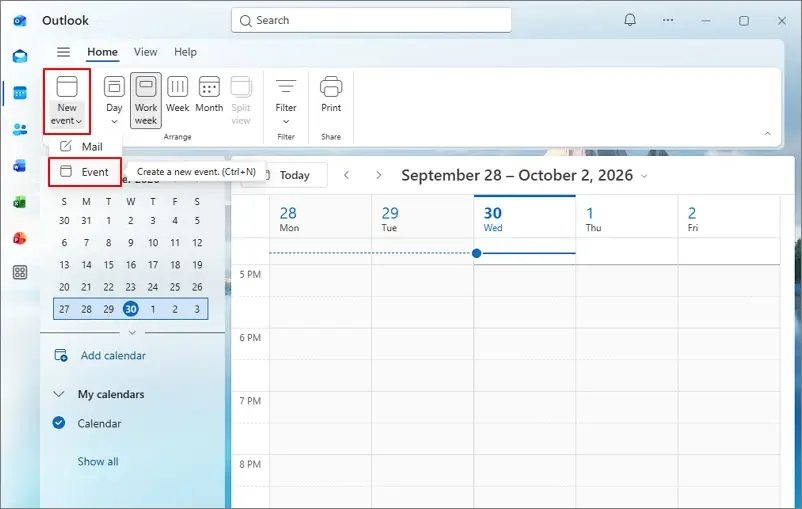
Task: Open the People contacts icon in the sidebar
Action: coord(20,129)
